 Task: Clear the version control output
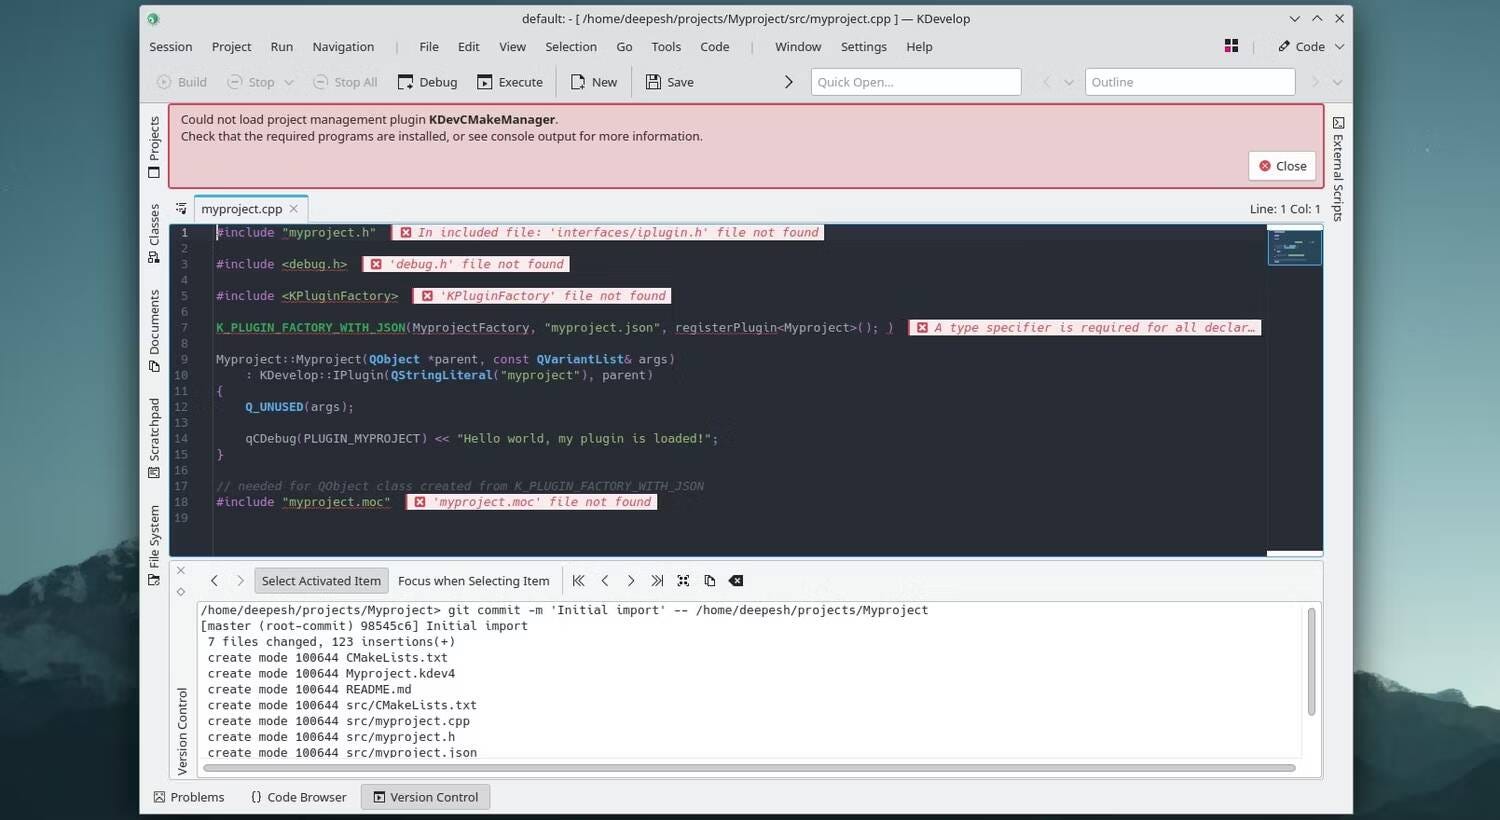pyautogui.click(x=736, y=580)
